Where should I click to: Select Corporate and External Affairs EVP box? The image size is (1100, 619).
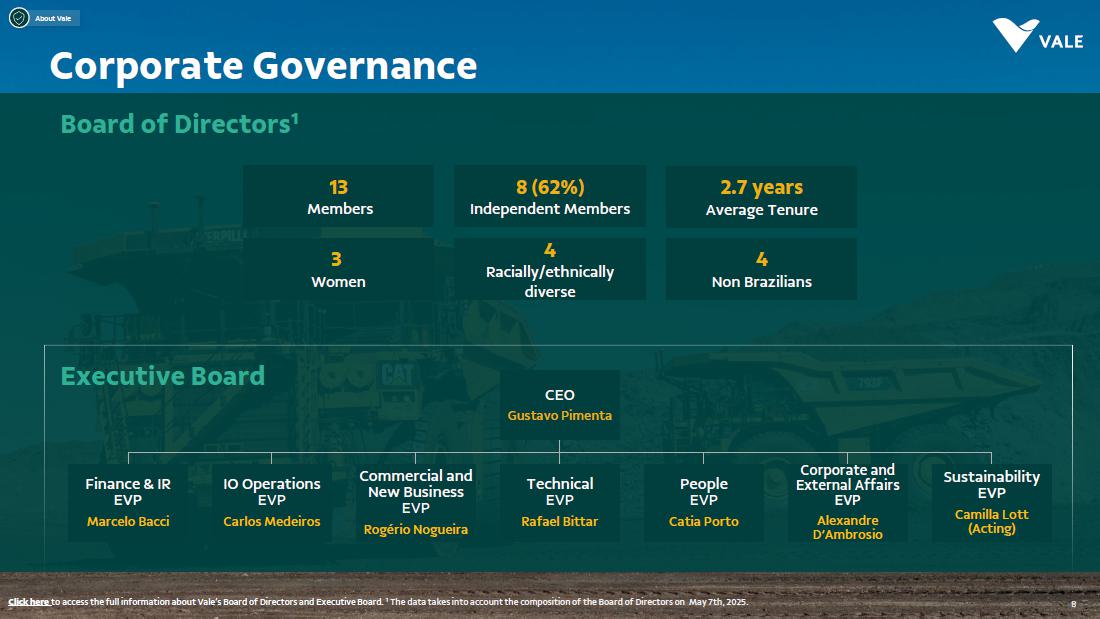tap(848, 502)
